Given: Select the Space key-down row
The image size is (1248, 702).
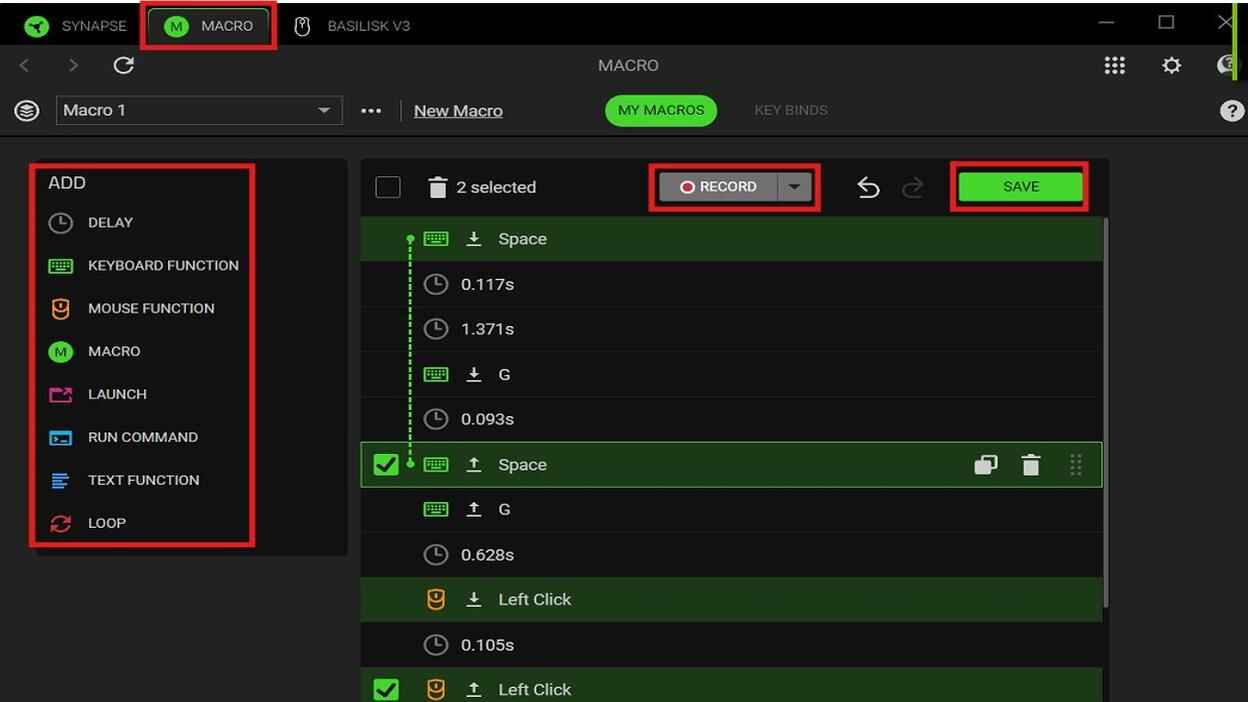Looking at the screenshot, I should 731,239.
